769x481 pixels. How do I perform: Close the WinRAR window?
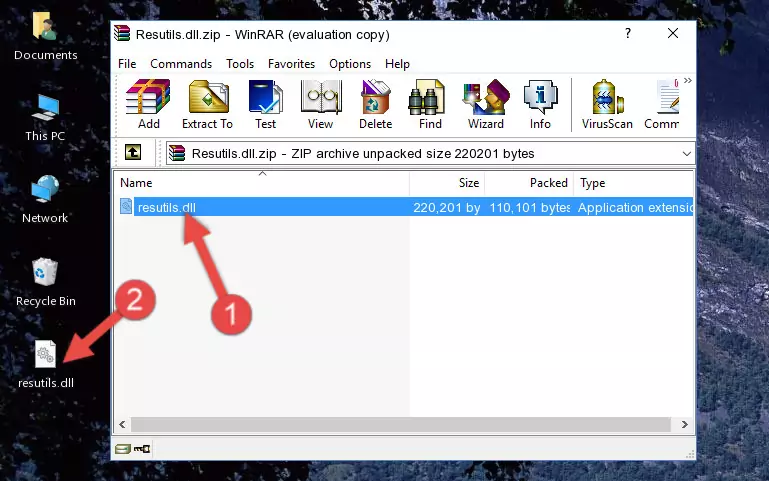(673, 33)
